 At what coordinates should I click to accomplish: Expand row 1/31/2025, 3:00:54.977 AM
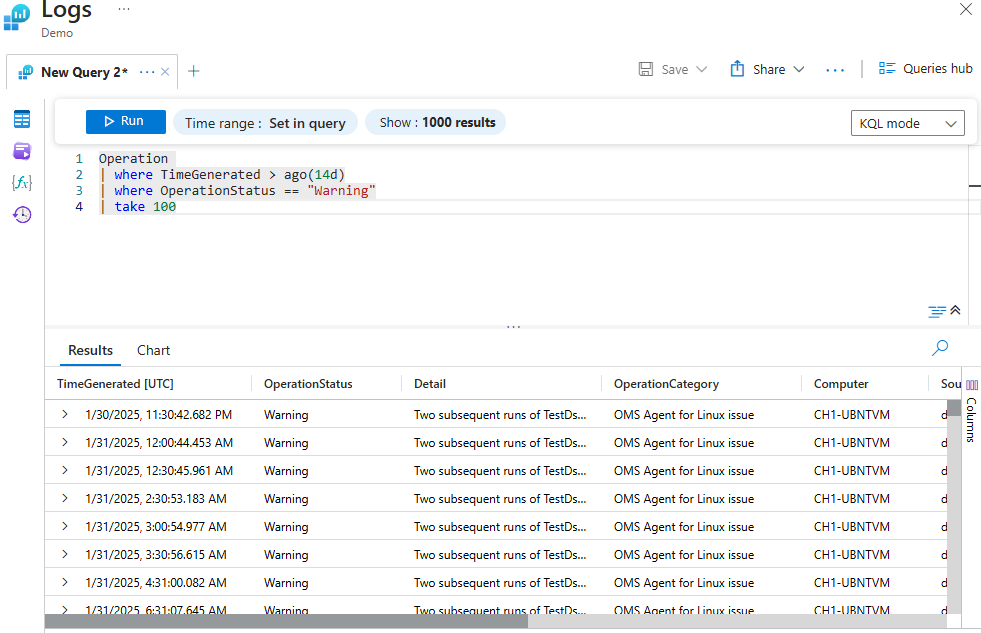(x=64, y=526)
